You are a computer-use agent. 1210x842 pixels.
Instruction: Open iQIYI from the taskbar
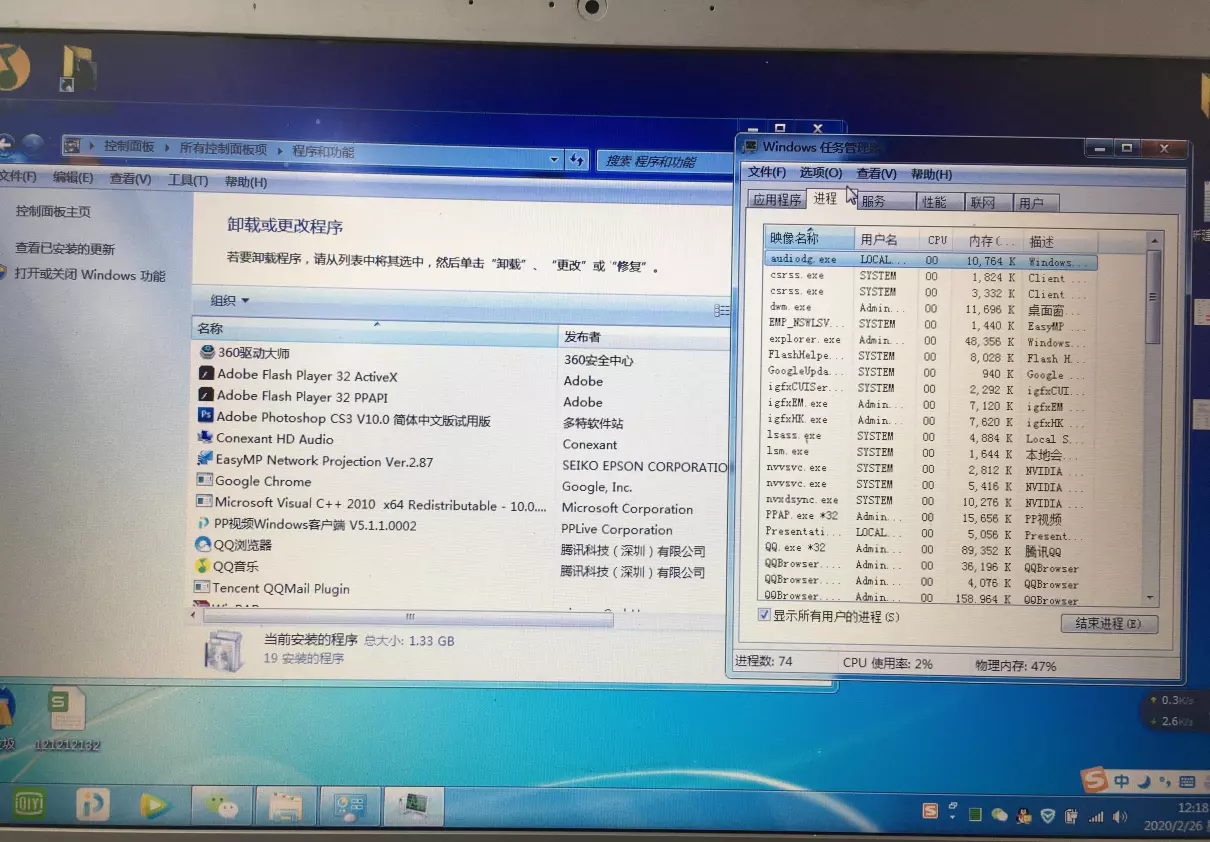pos(29,803)
